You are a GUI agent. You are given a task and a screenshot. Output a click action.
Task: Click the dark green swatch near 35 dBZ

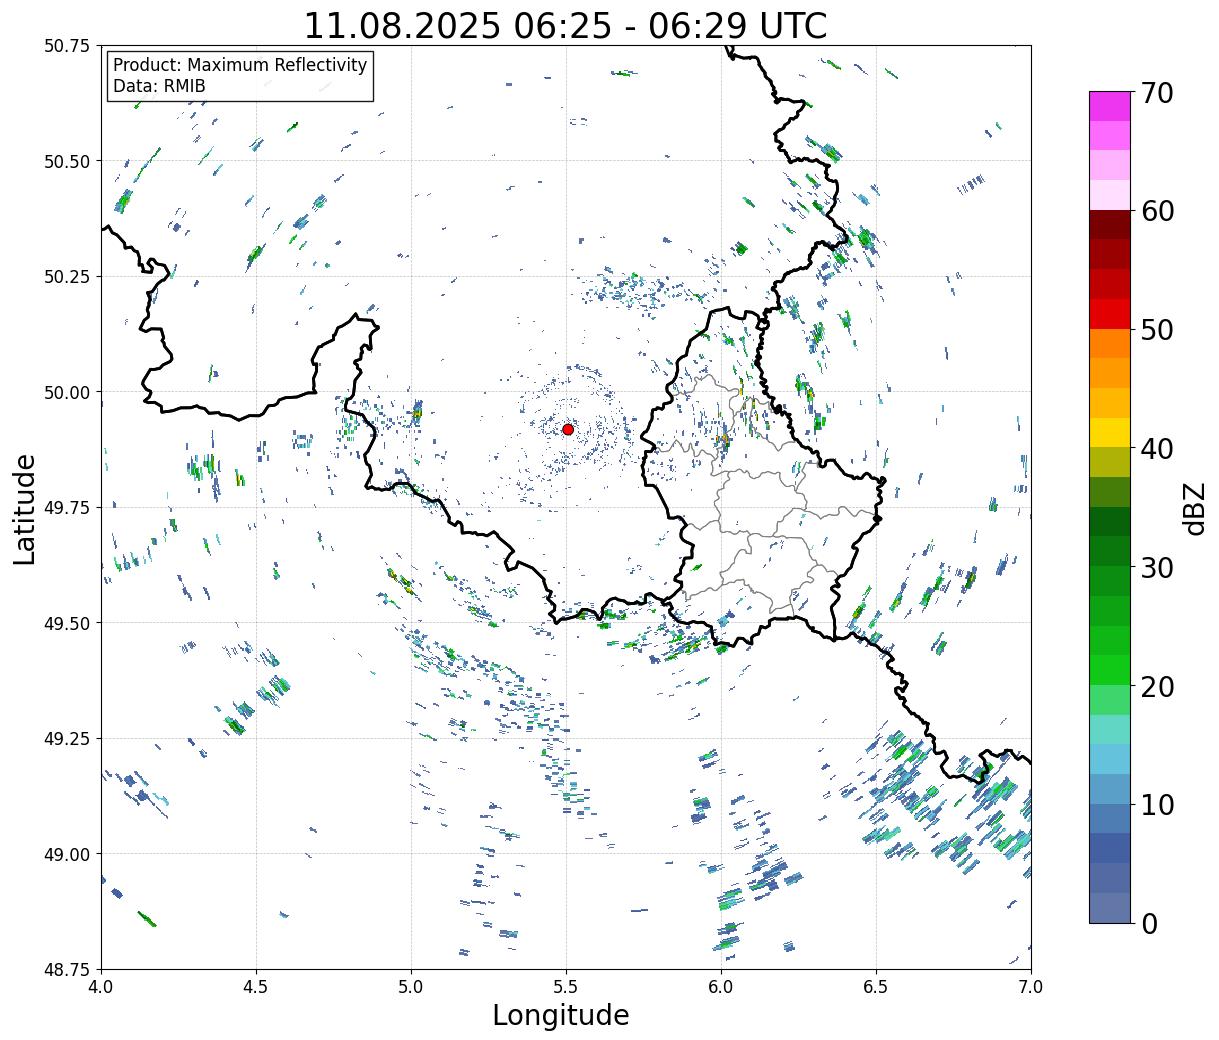click(1110, 522)
